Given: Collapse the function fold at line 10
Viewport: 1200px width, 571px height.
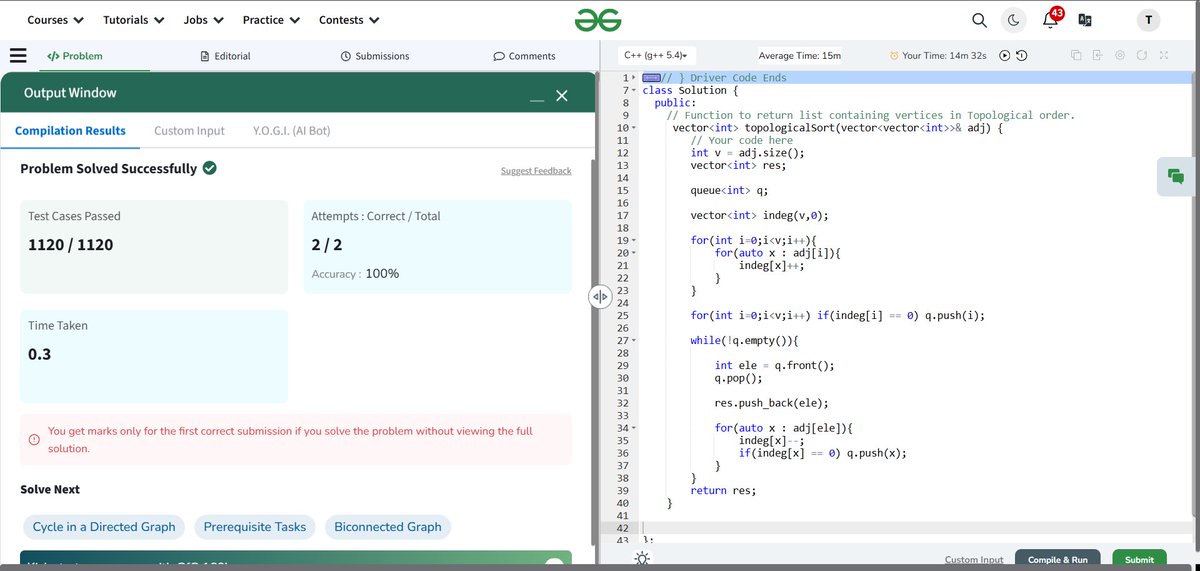Looking at the screenshot, I should pos(634,128).
